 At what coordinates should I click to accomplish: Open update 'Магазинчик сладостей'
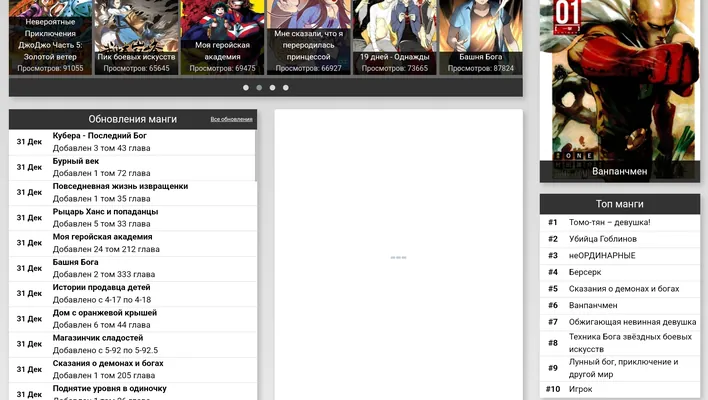(x=98, y=338)
